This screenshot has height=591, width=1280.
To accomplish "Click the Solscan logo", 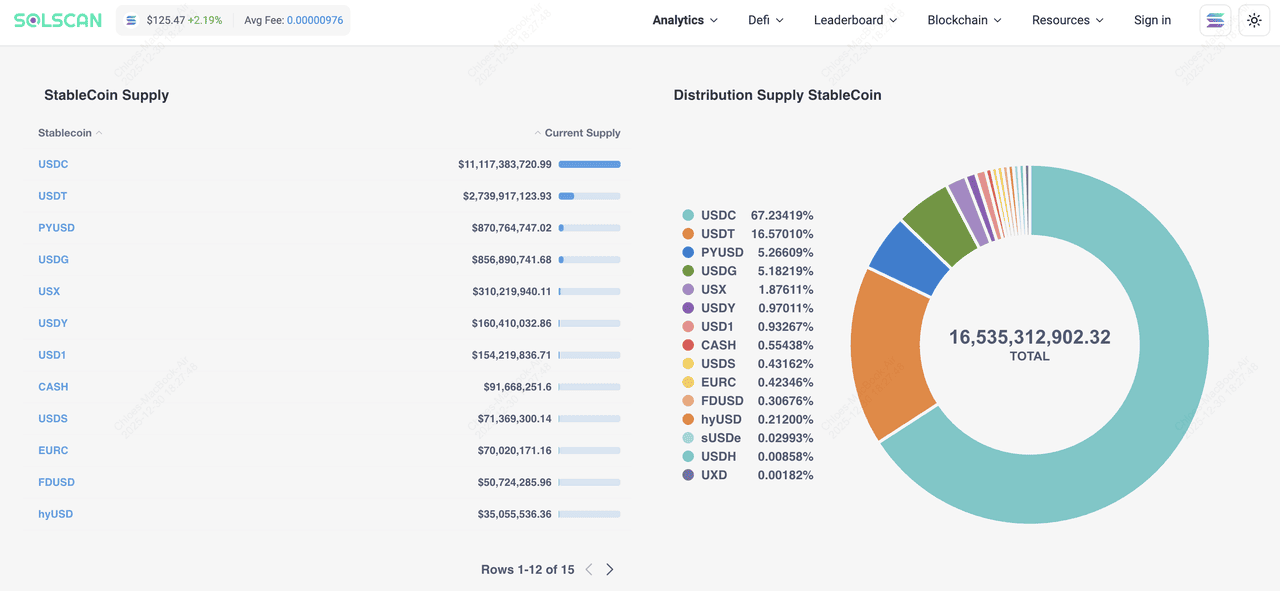I will [x=57, y=20].
